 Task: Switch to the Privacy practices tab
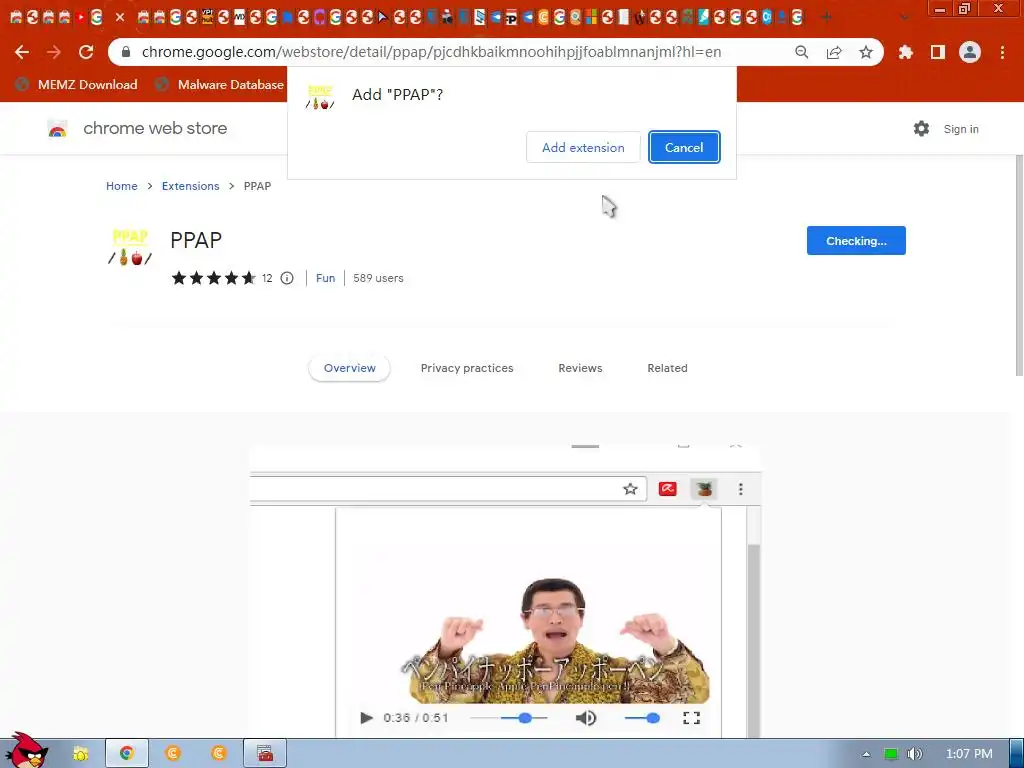click(x=467, y=368)
